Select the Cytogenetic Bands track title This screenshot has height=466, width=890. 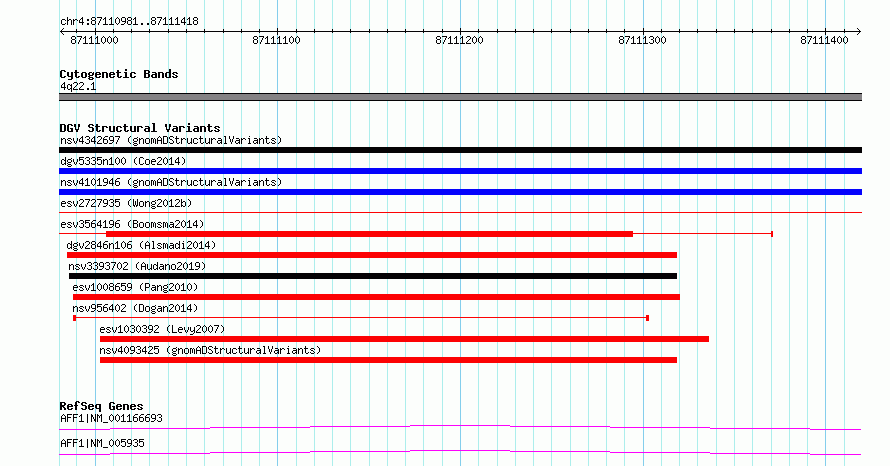pos(119,74)
